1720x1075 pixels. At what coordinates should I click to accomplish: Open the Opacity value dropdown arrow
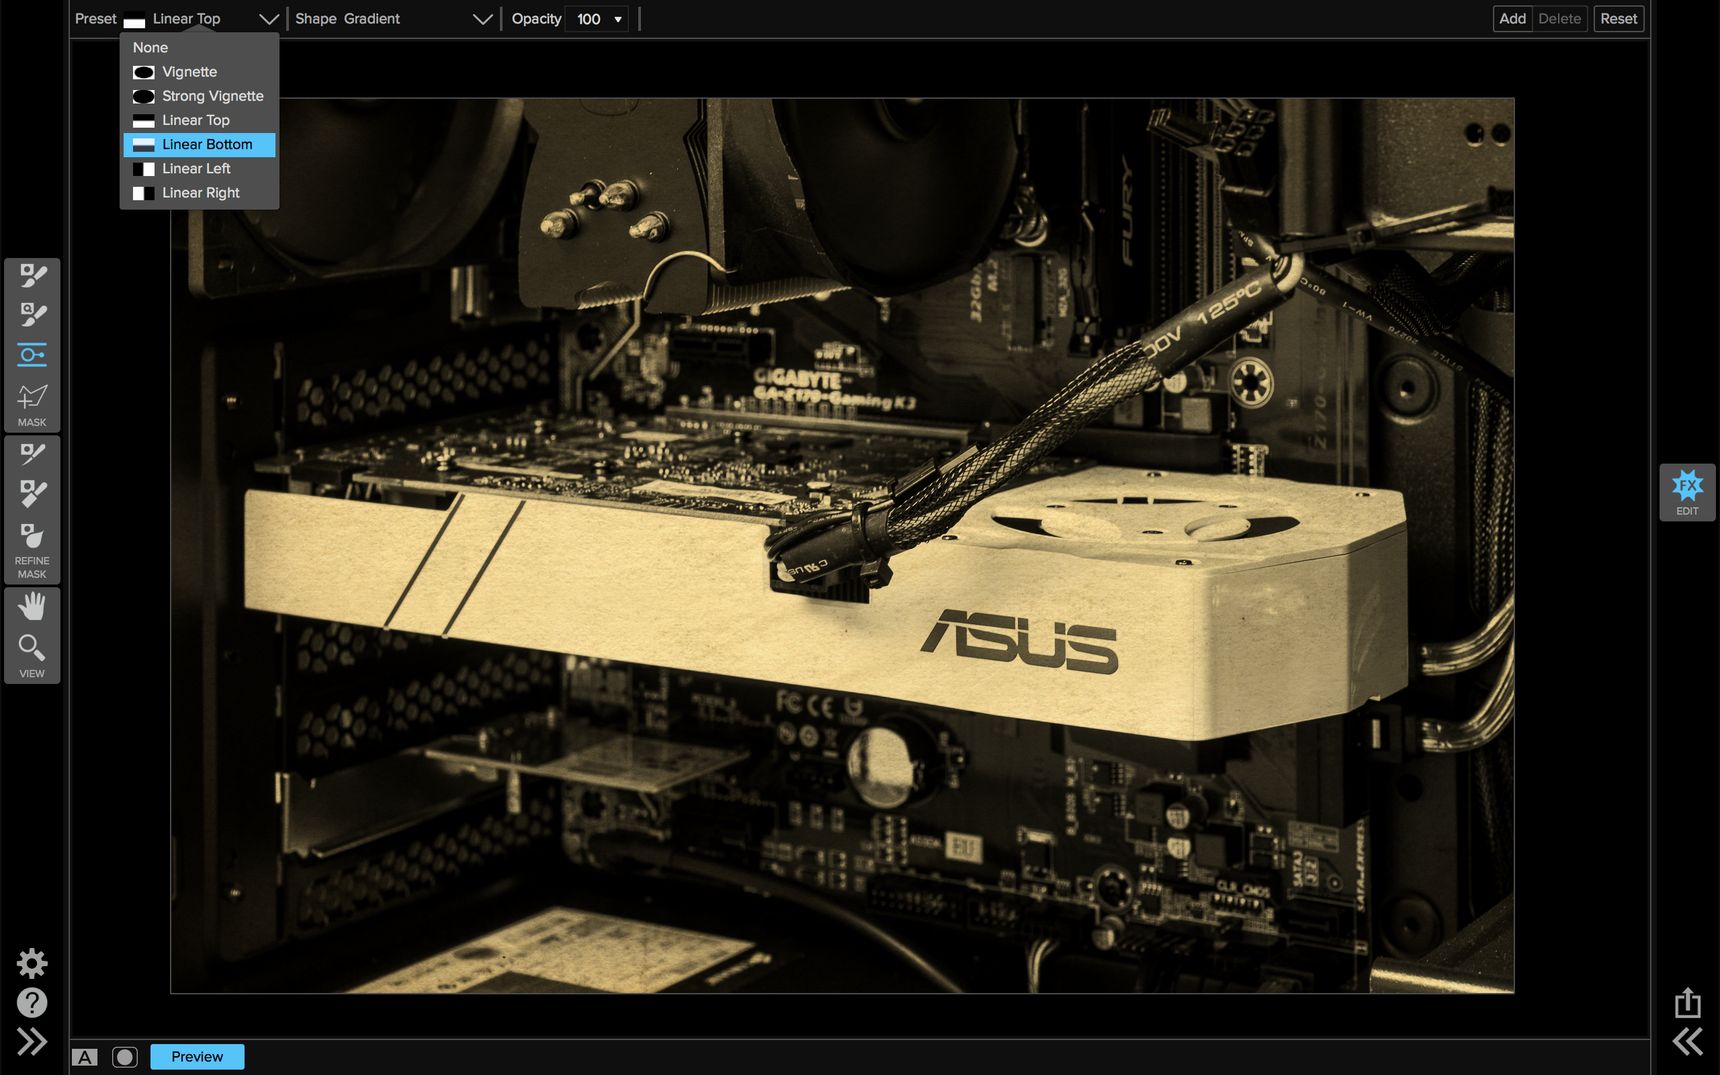click(x=618, y=19)
